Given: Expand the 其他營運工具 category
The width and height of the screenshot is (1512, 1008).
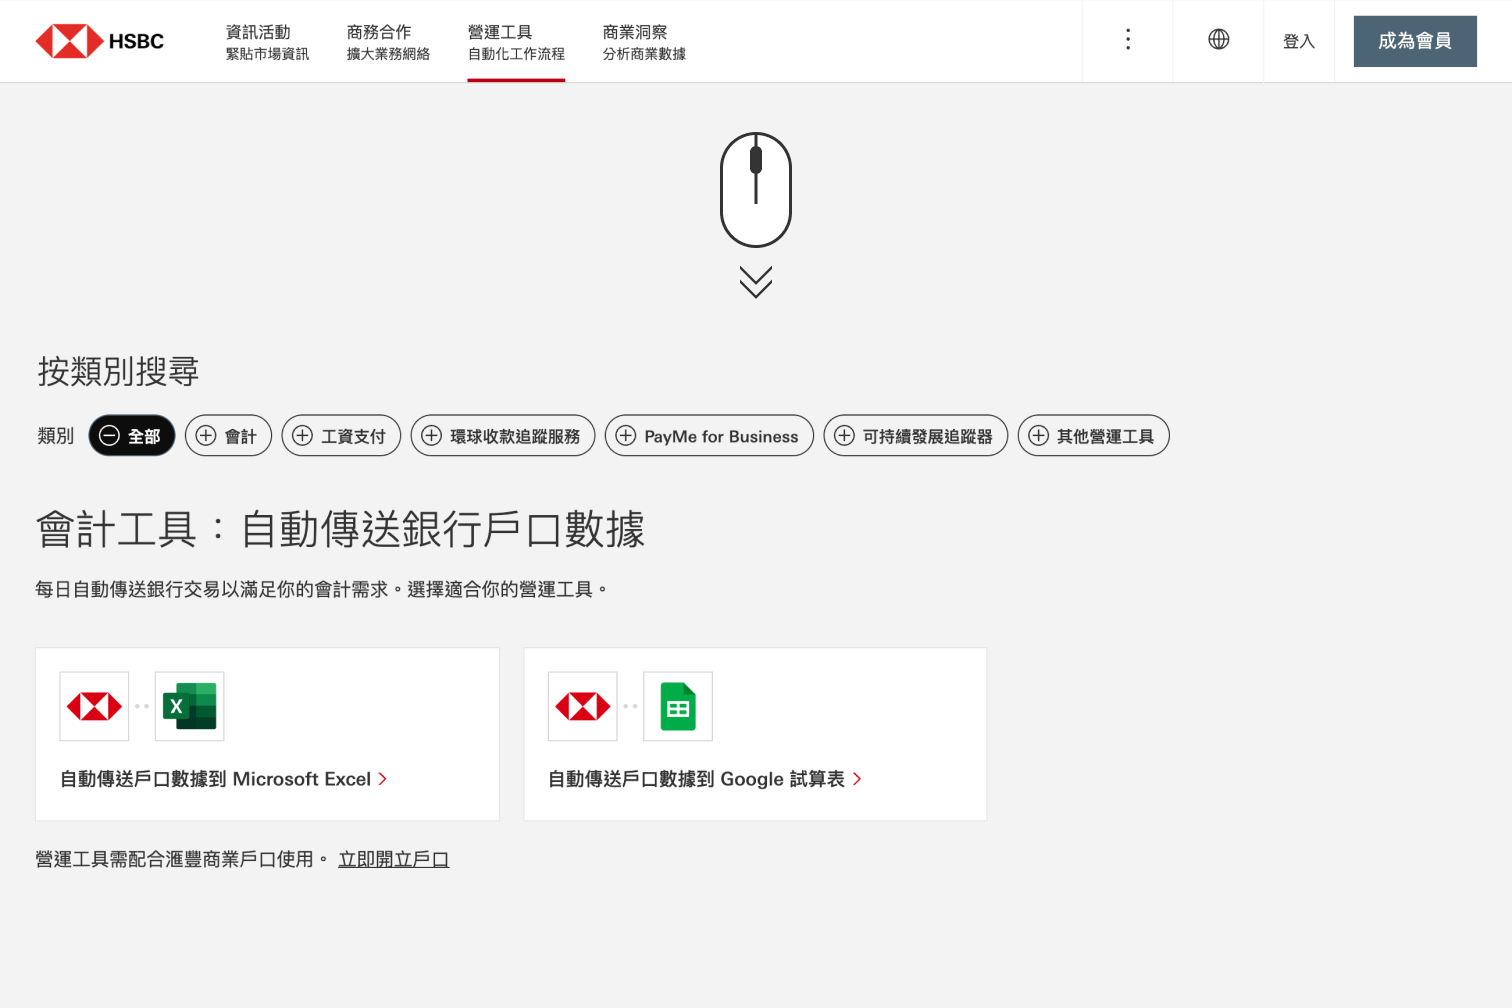Looking at the screenshot, I should [1093, 435].
